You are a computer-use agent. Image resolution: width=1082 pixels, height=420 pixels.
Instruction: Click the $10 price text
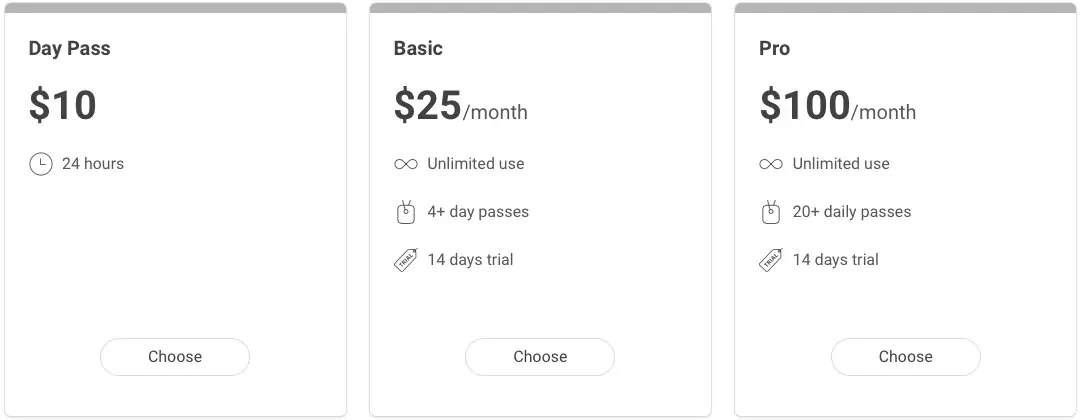tap(62, 105)
